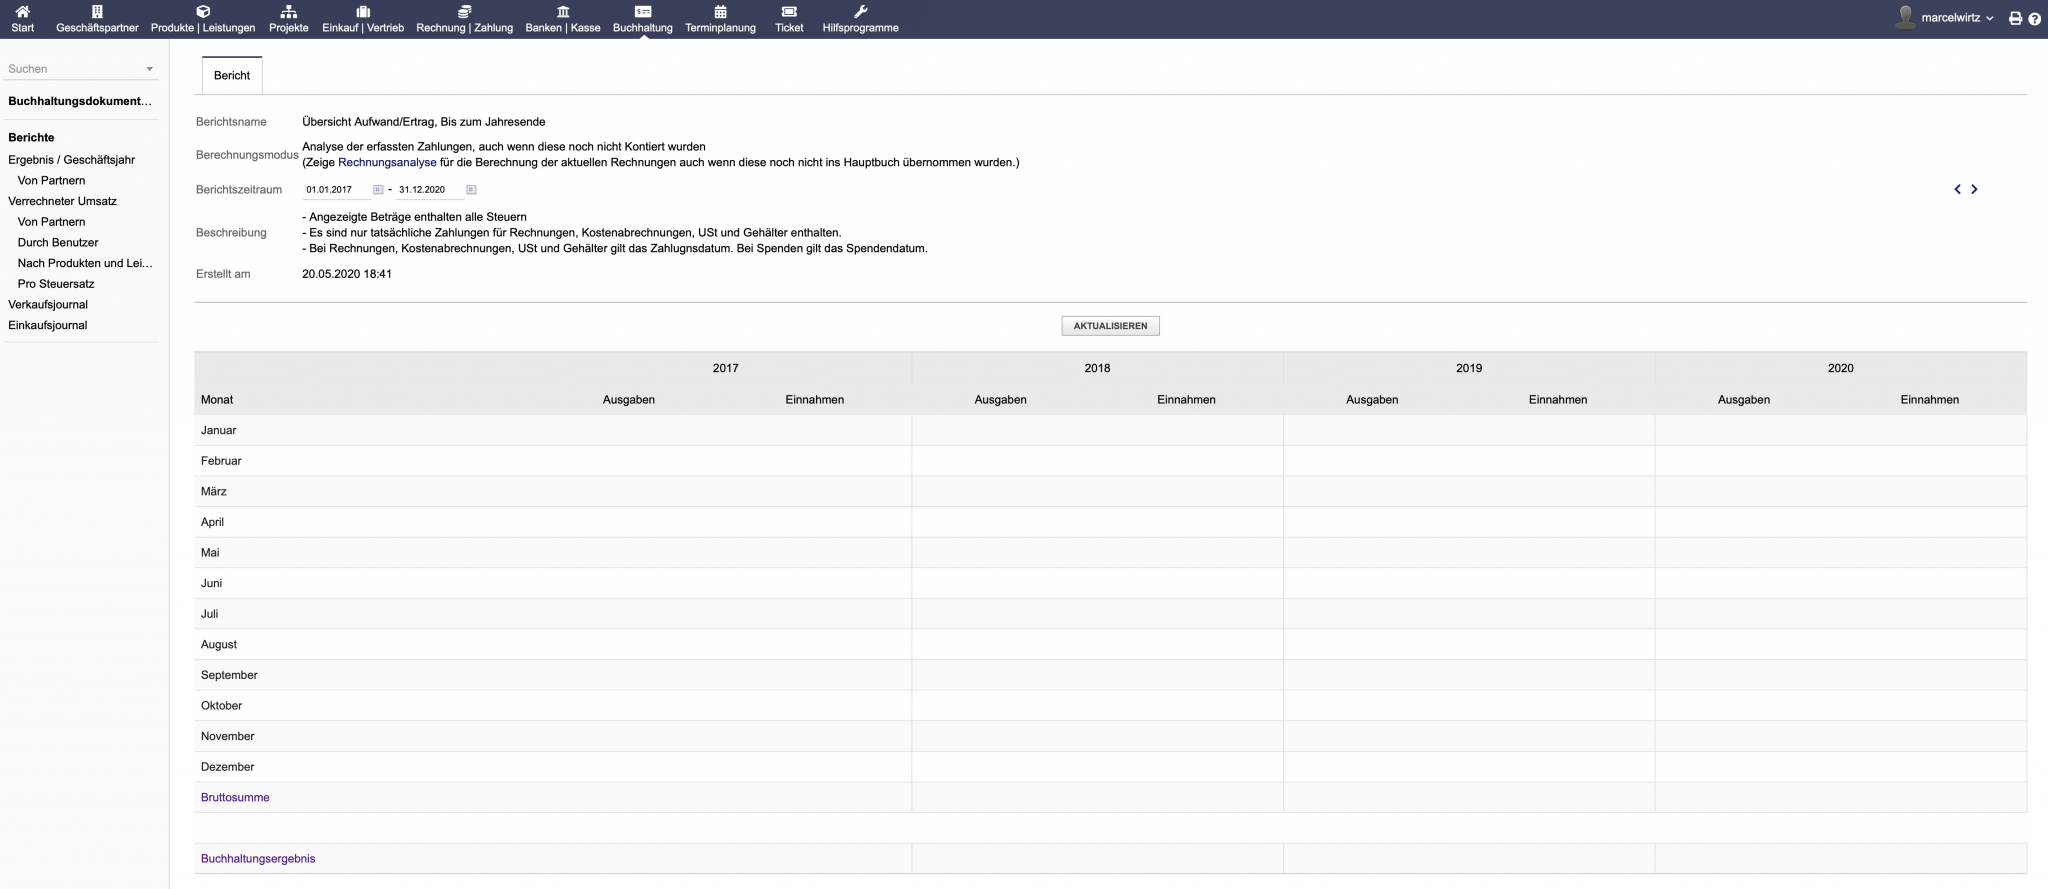Open Buchhaltung module
This screenshot has width=2048, height=889.
click(642, 19)
